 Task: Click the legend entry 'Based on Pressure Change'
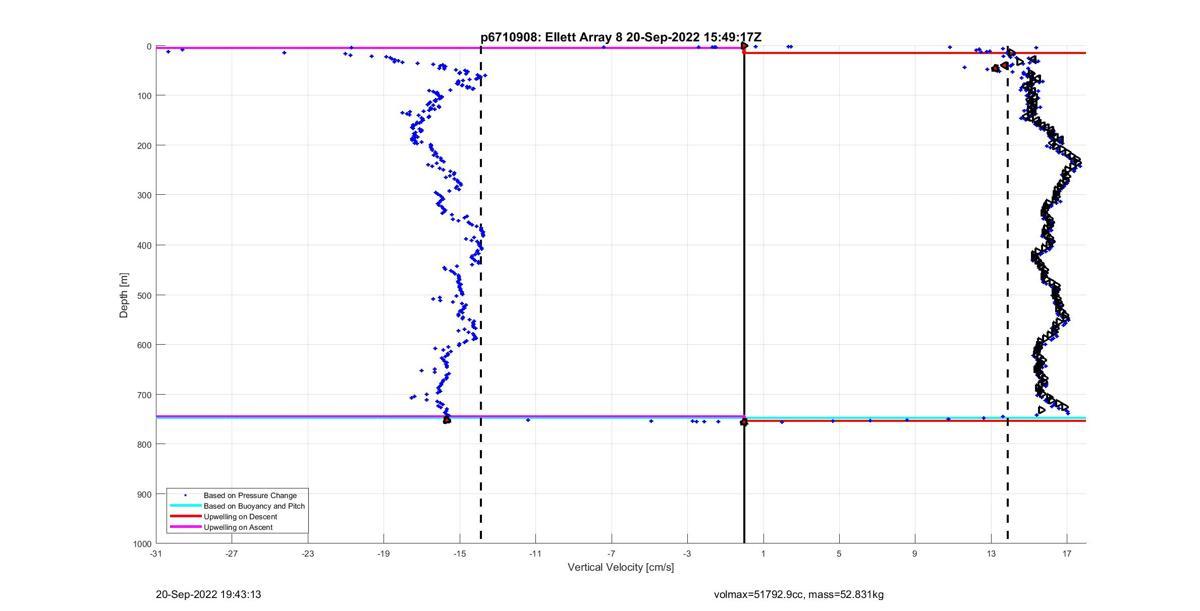[x=250, y=495]
